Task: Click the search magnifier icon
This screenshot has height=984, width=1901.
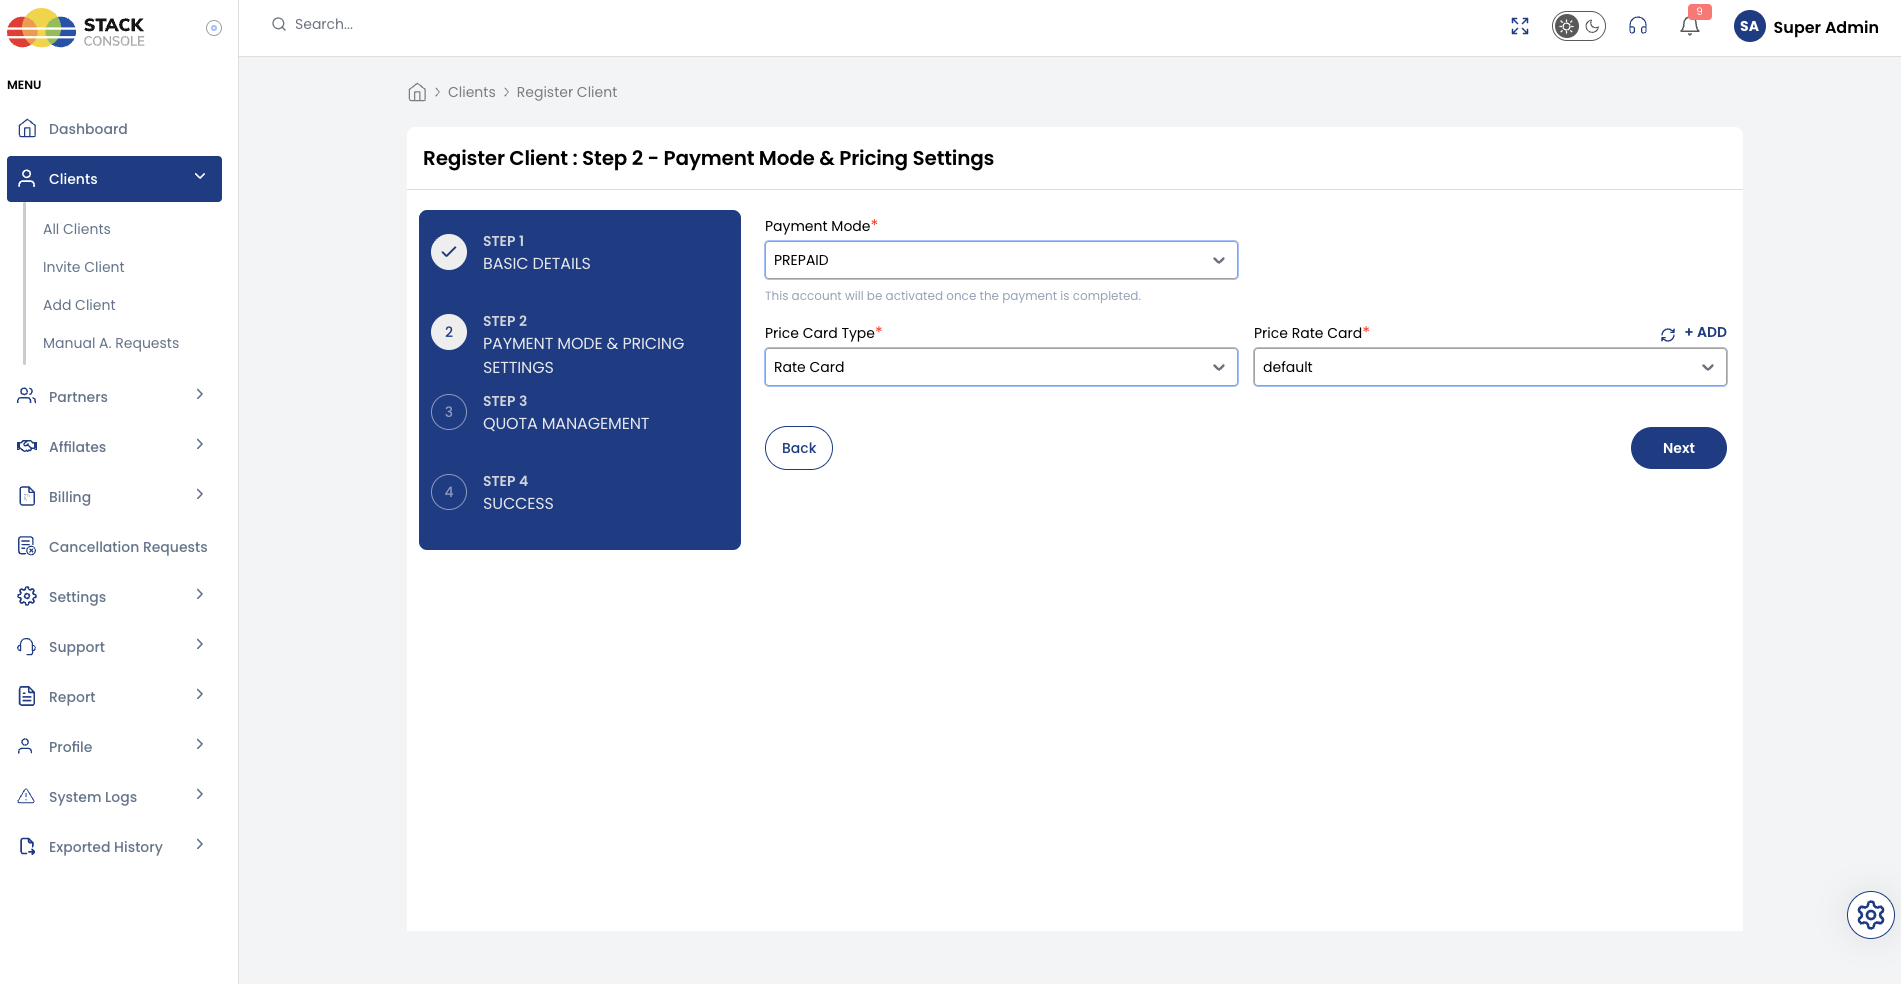Action: pos(279,24)
